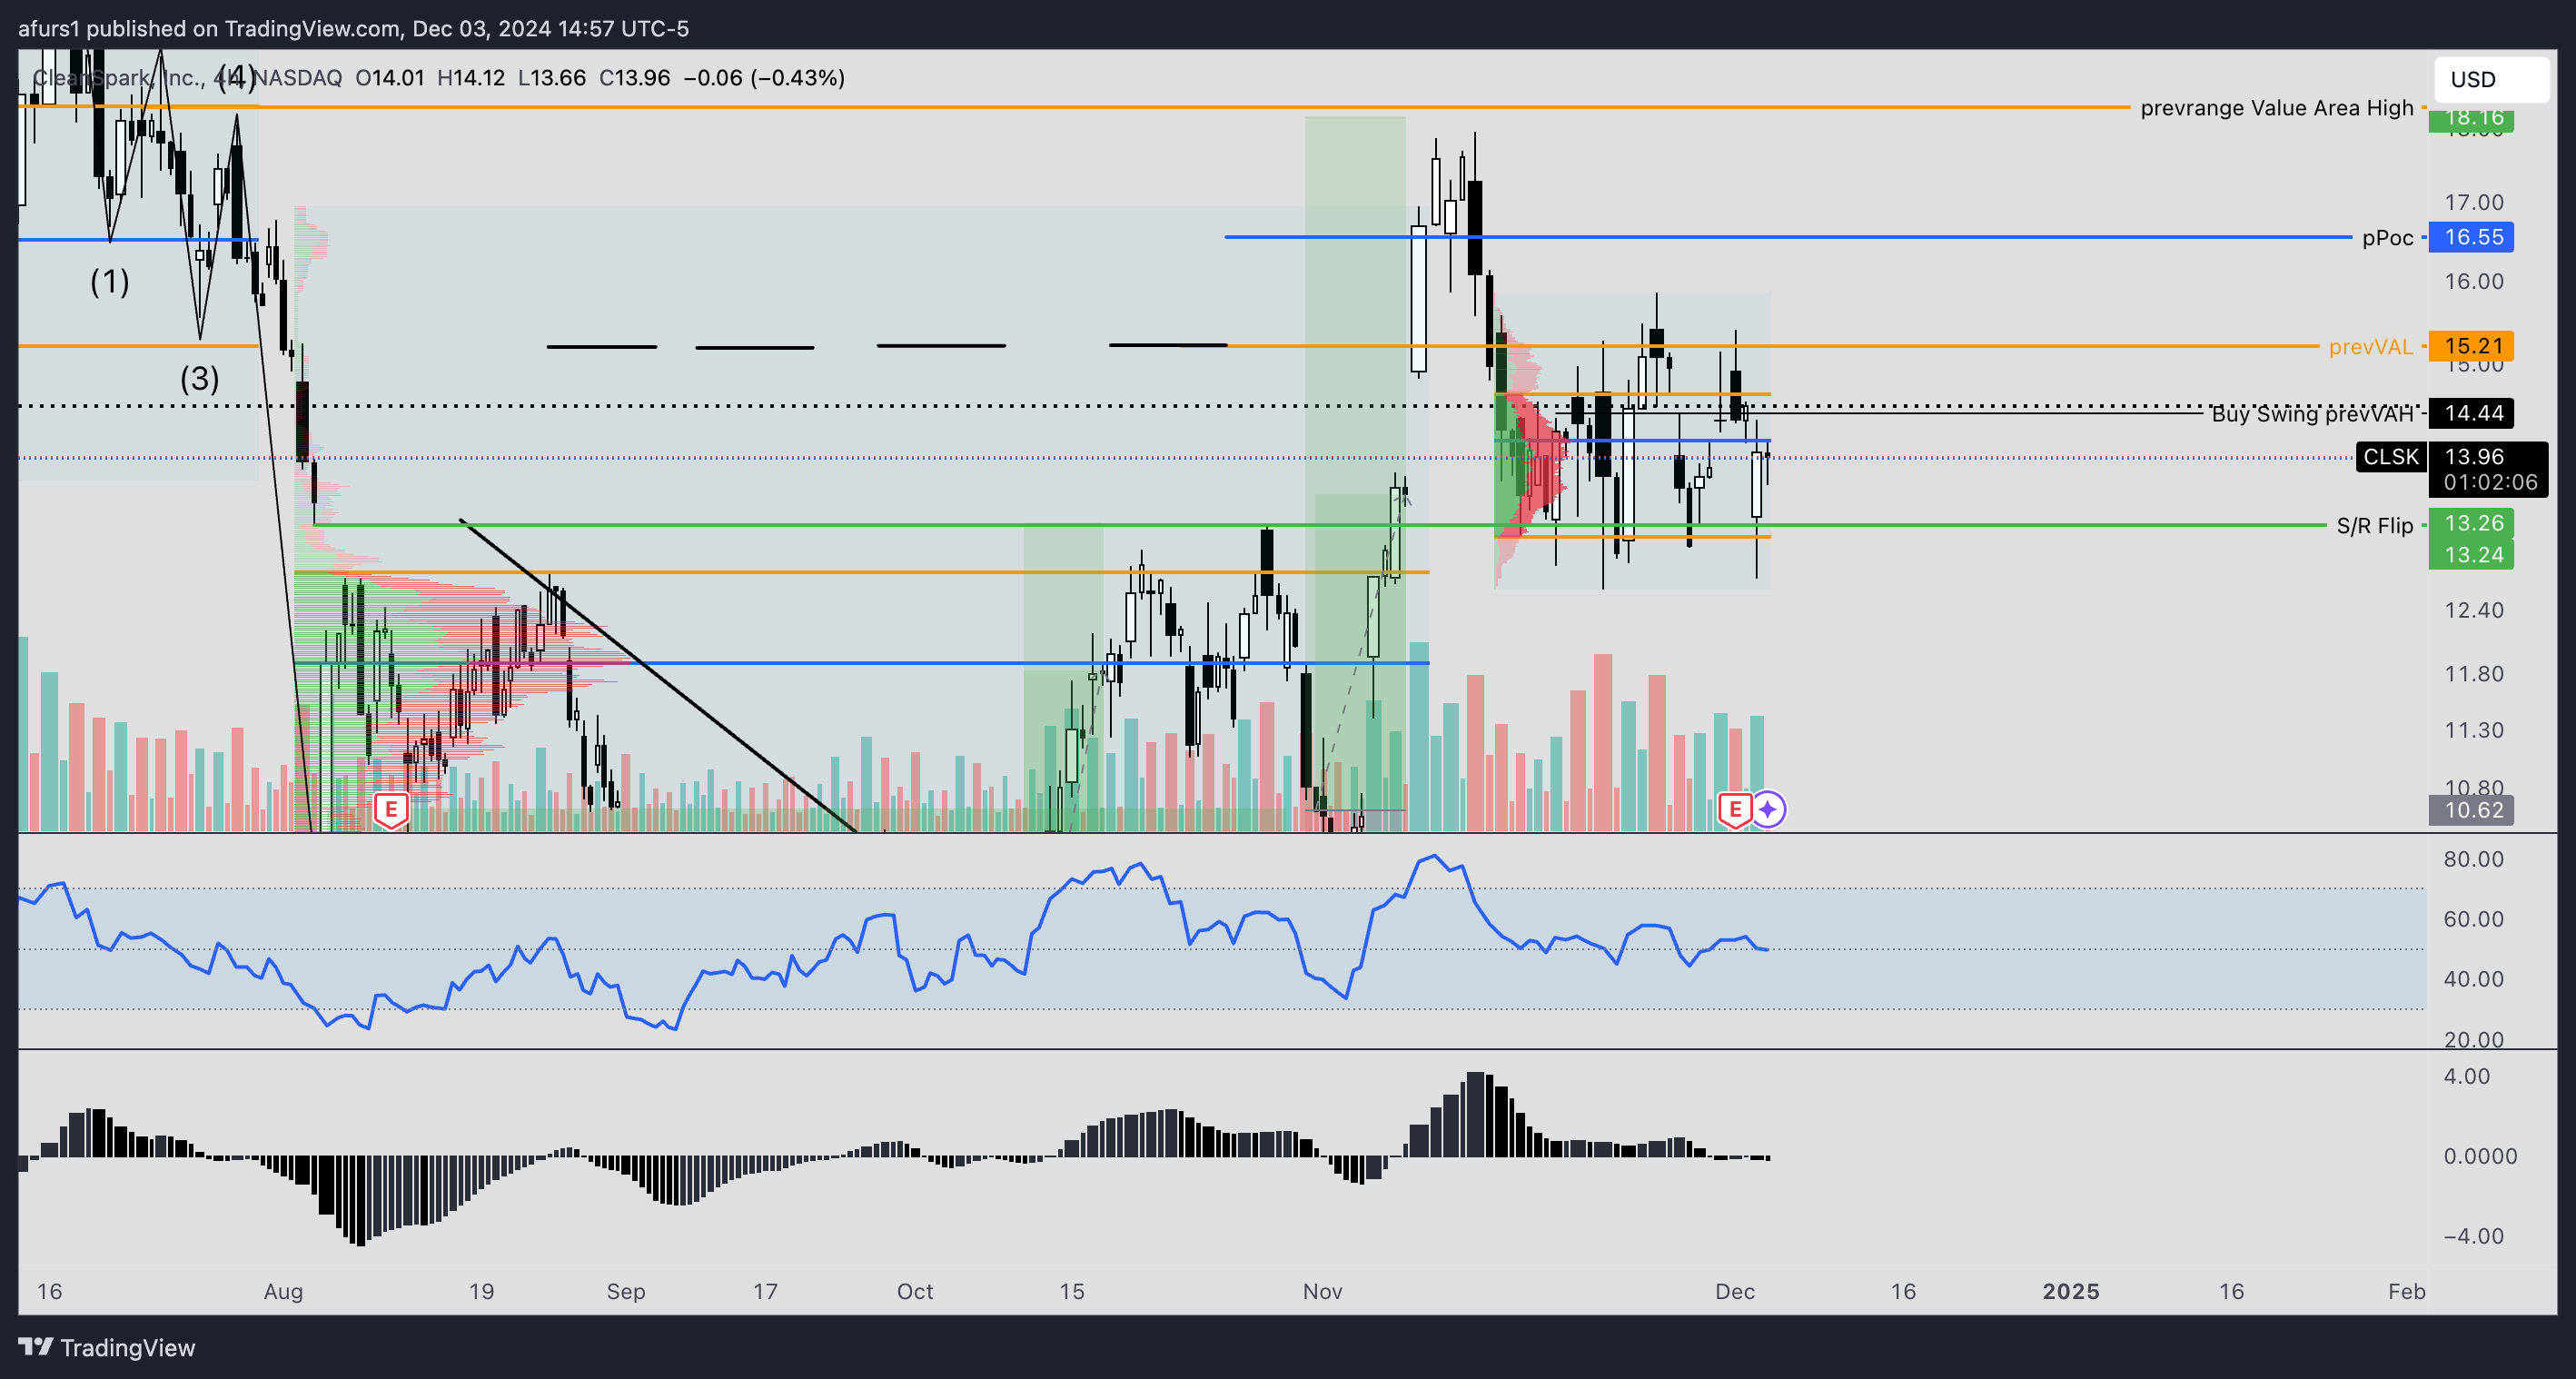
Task: Click the RSI 60.00 scale value
Action: pyautogui.click(x=2474, y=919)
